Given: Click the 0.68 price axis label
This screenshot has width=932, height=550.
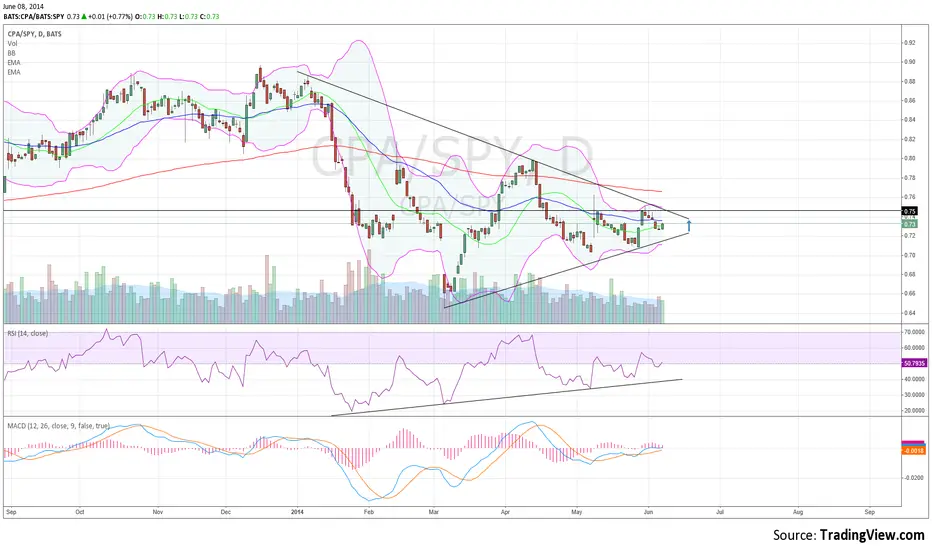Looking at the screenshot, I should click(x=909, y=274).
